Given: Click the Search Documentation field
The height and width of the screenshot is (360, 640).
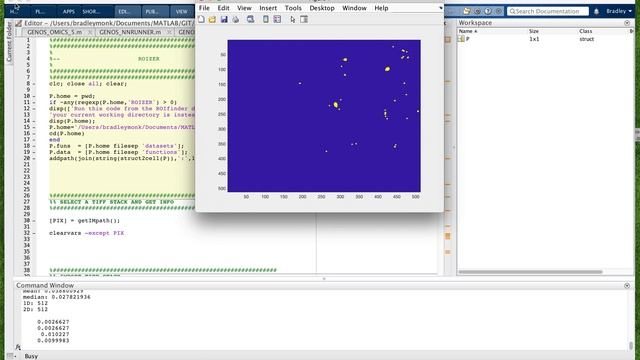Looking at the screenshot, I should tap(548, 11).
